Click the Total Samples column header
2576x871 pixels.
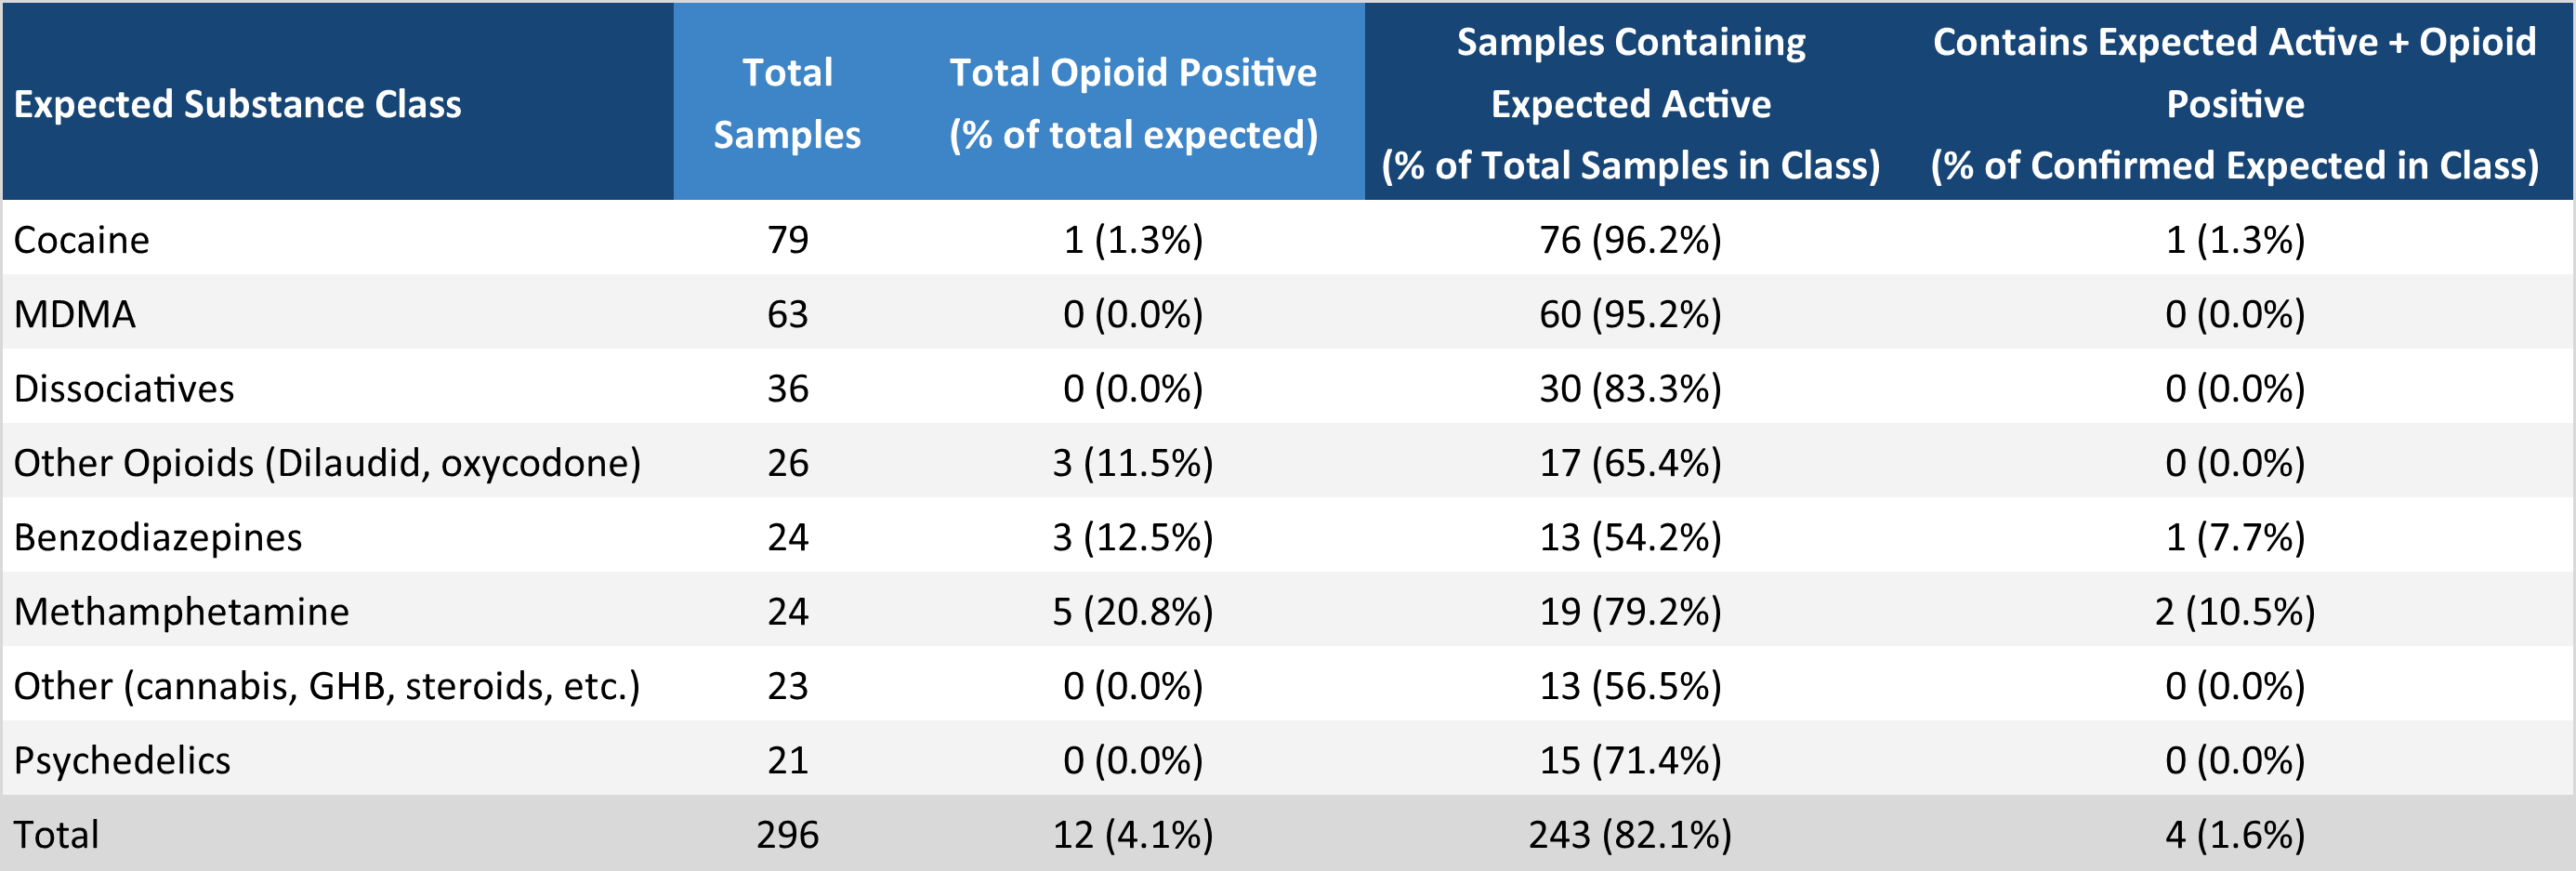[787, 104]
